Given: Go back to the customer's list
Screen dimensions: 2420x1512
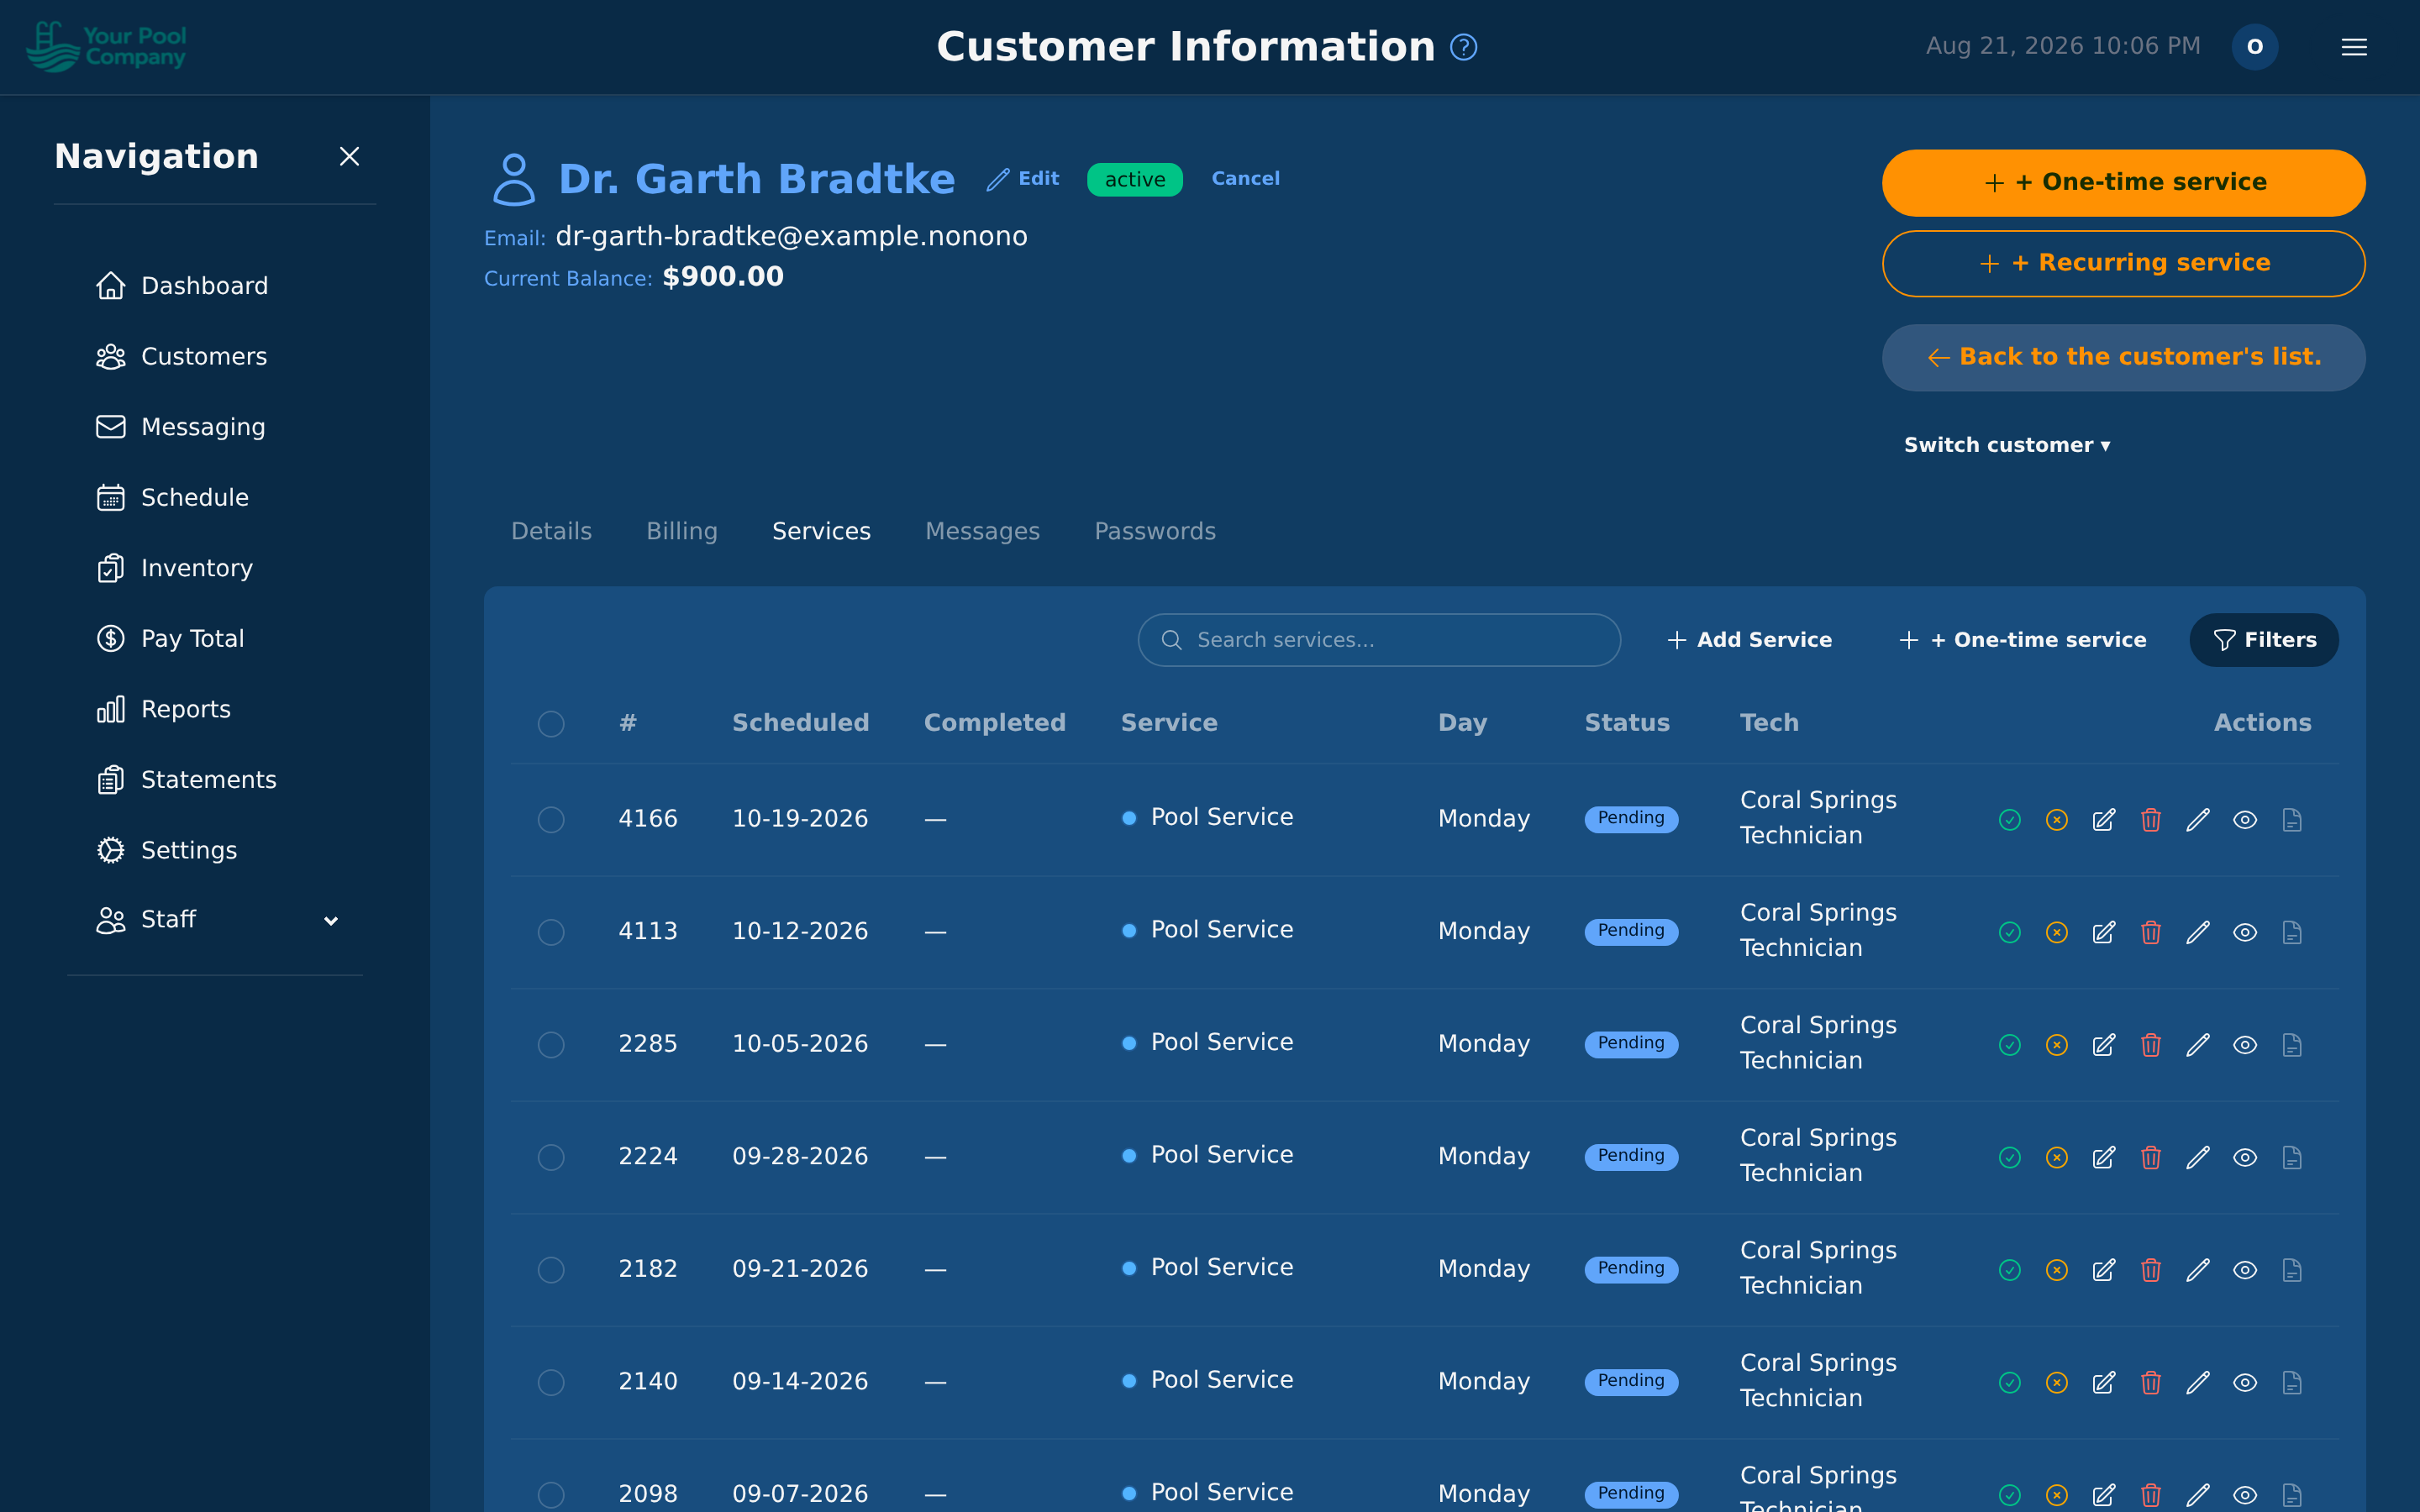Looking at the screenshot, I should click(2123, 358).
